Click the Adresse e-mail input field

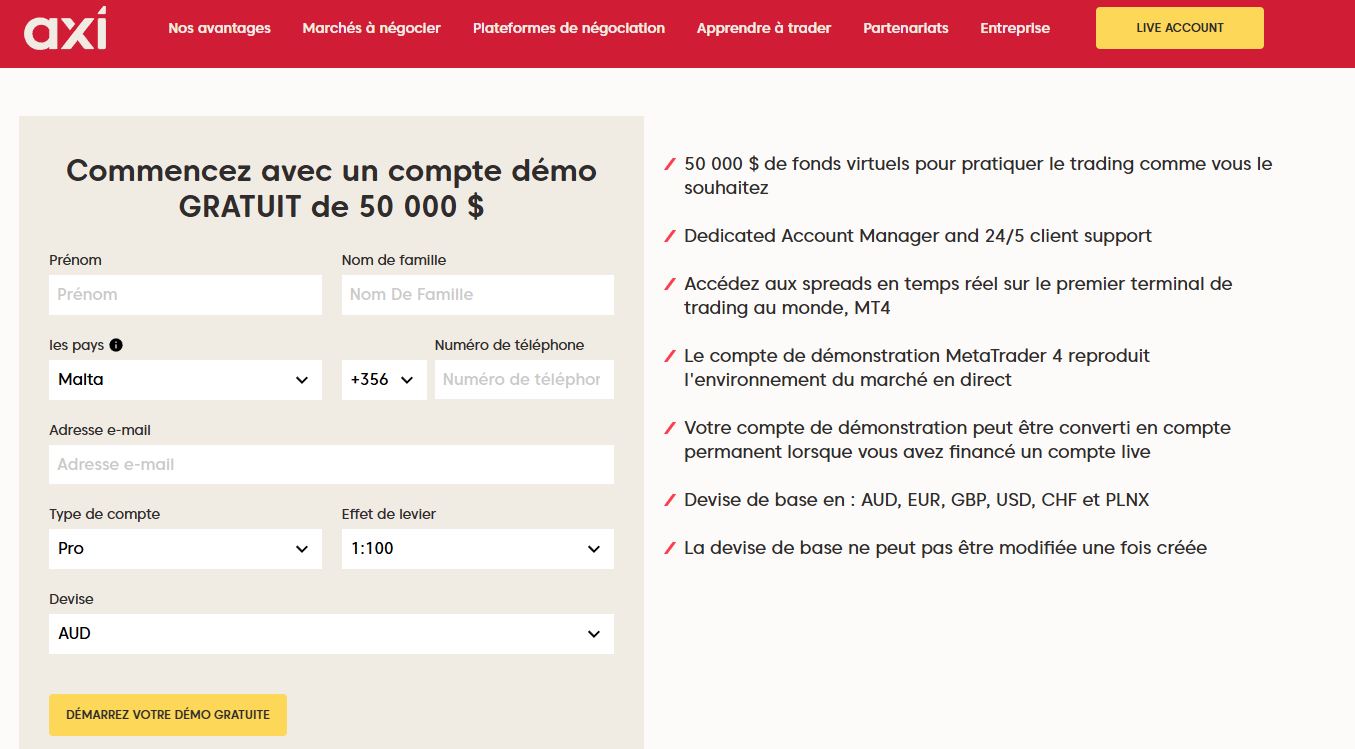331,463
